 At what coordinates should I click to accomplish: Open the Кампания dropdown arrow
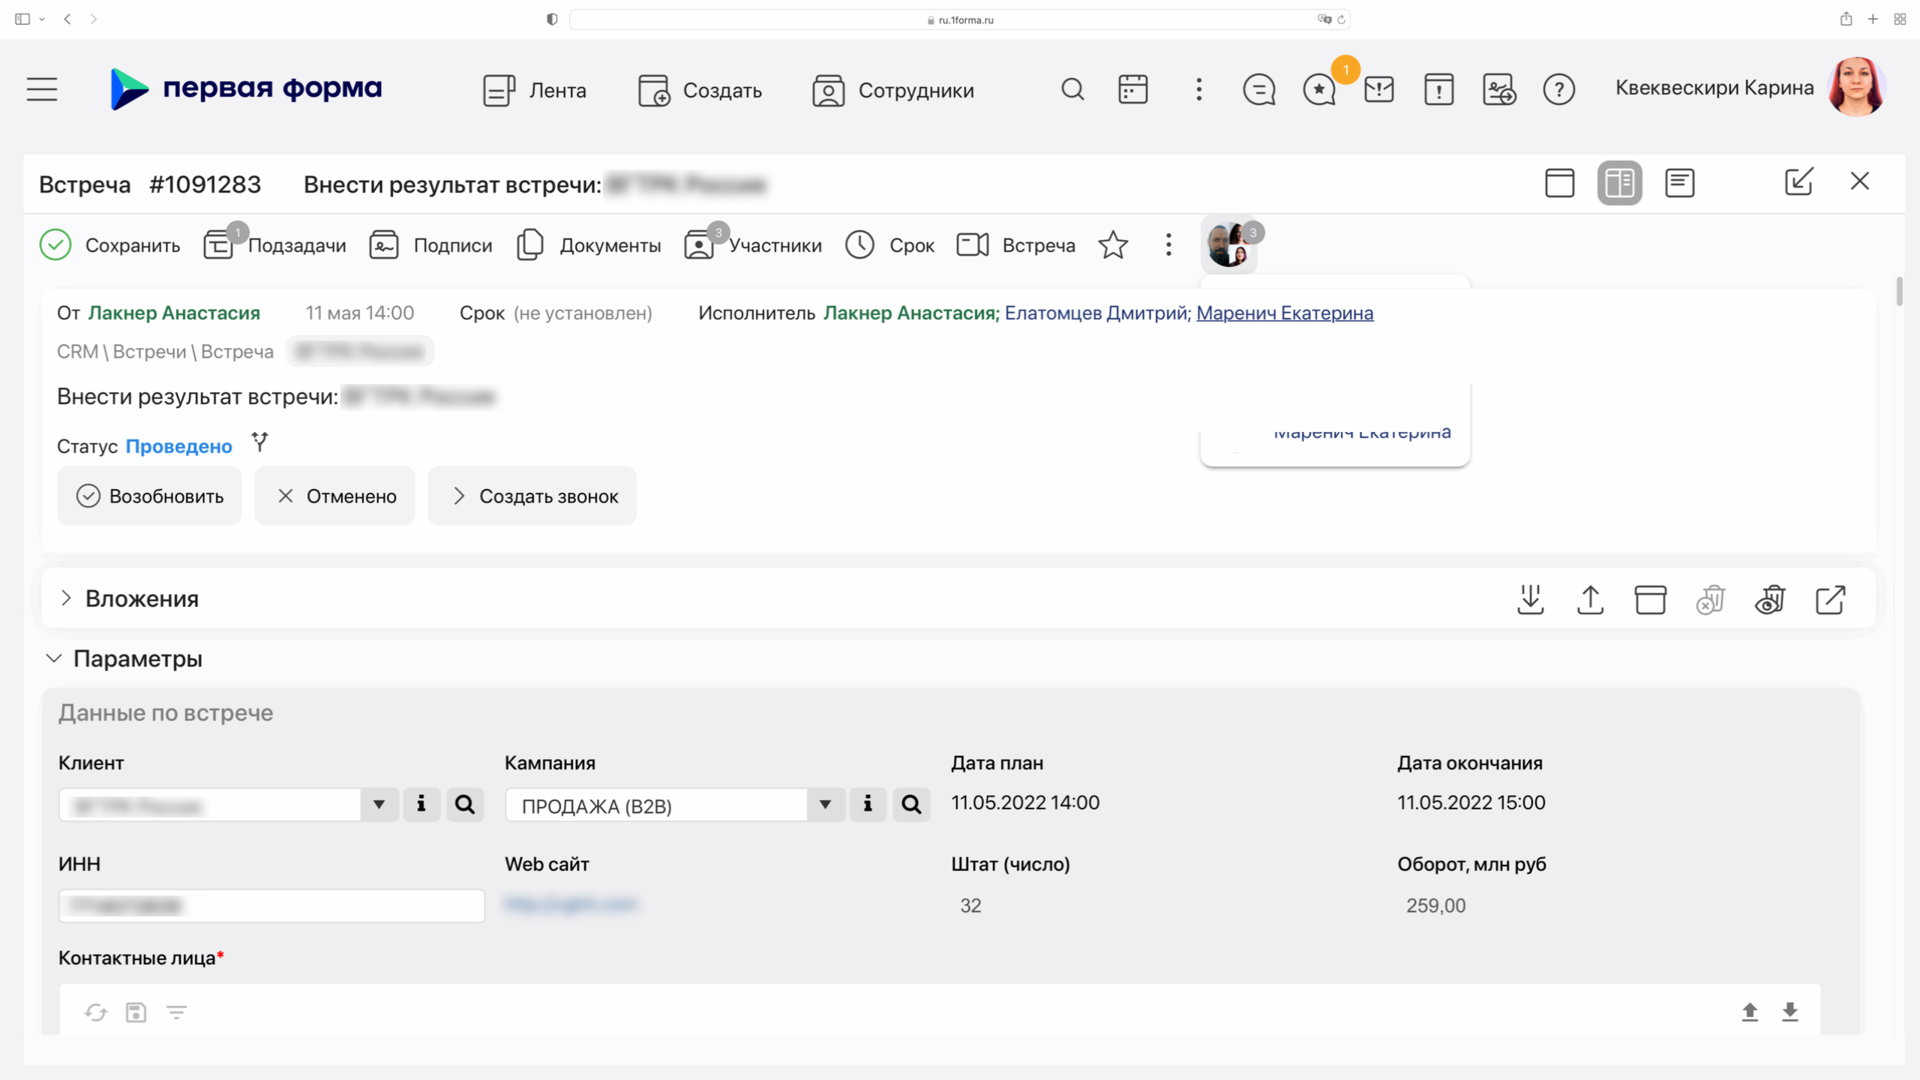[x=825, y=805]
